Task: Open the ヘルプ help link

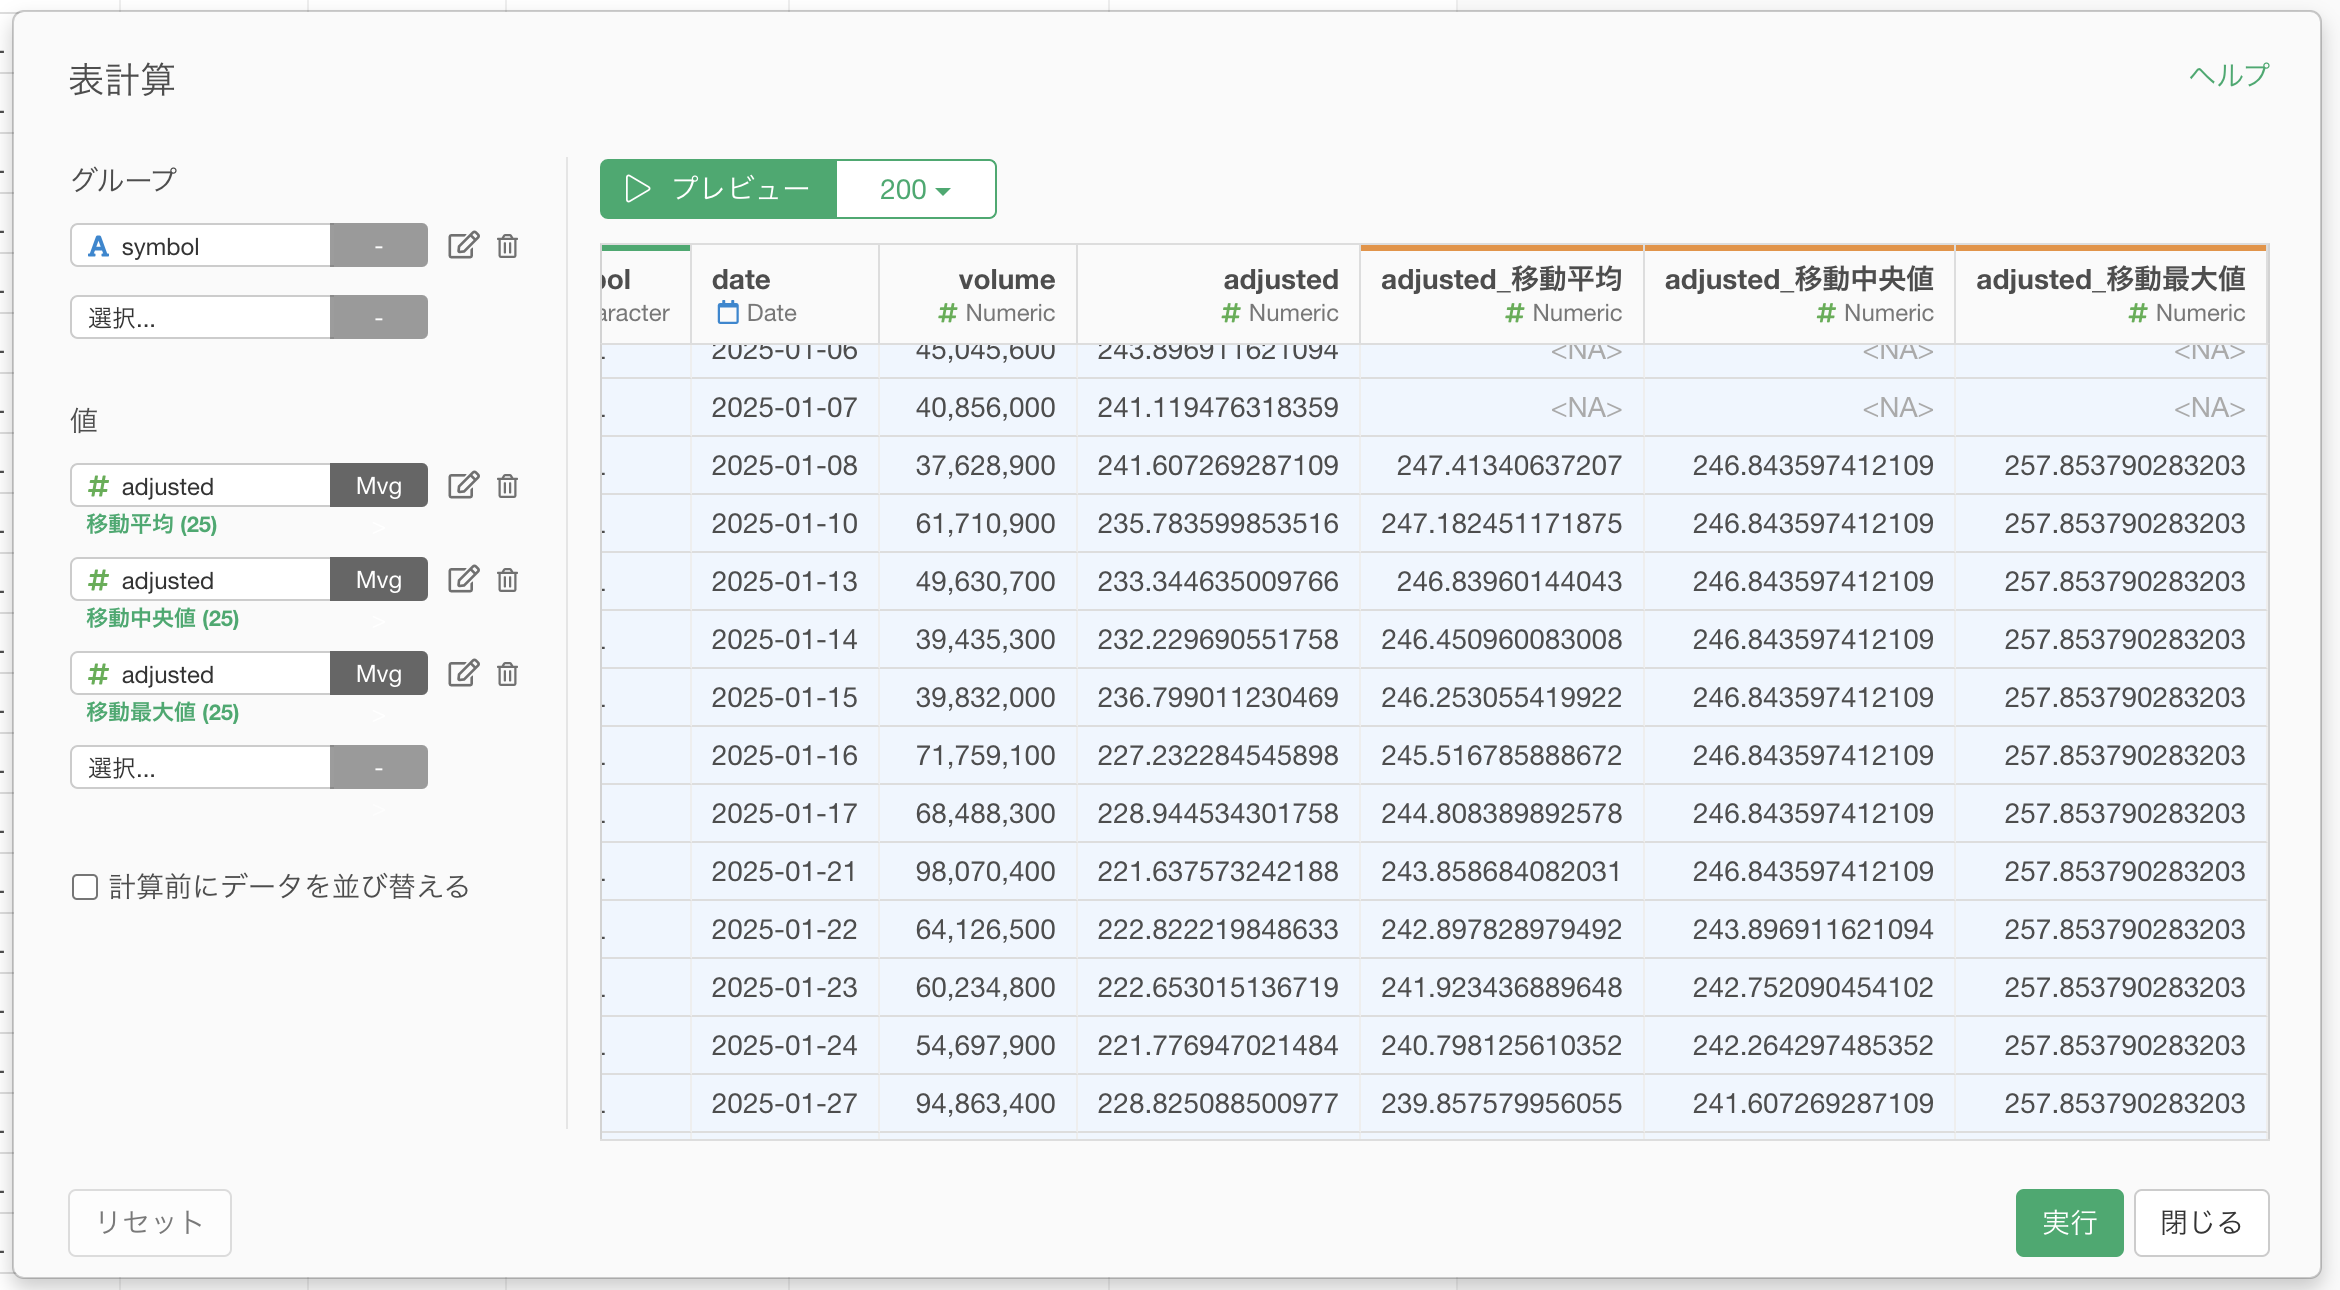Action: pos(2229,76)
